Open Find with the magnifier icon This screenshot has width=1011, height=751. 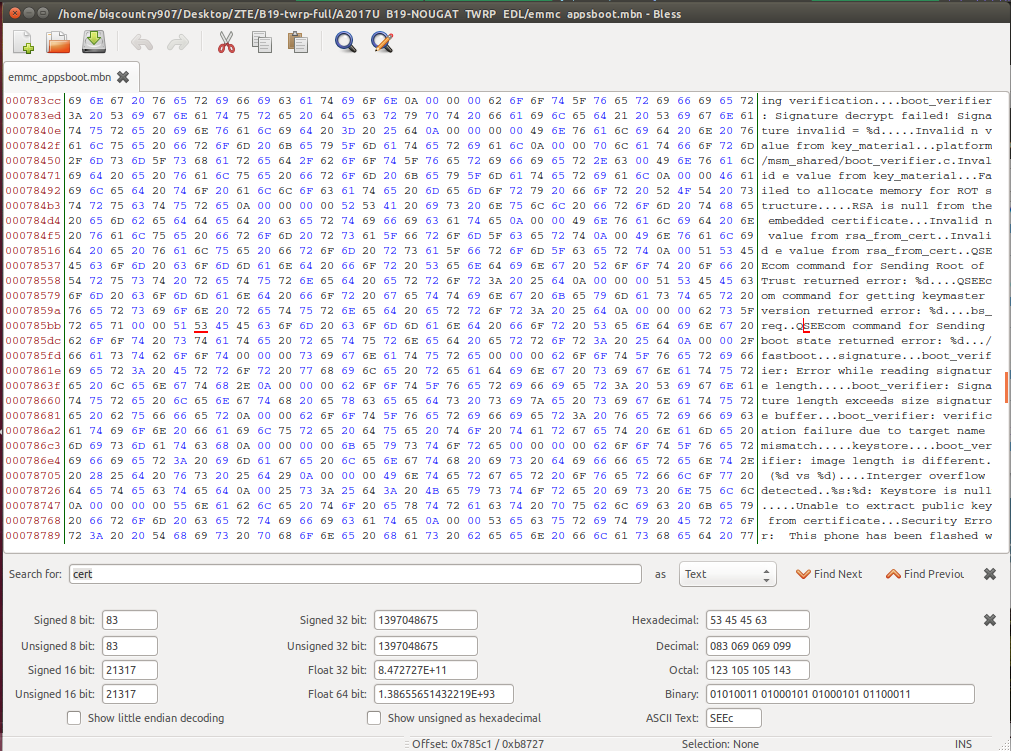(346, 42)
